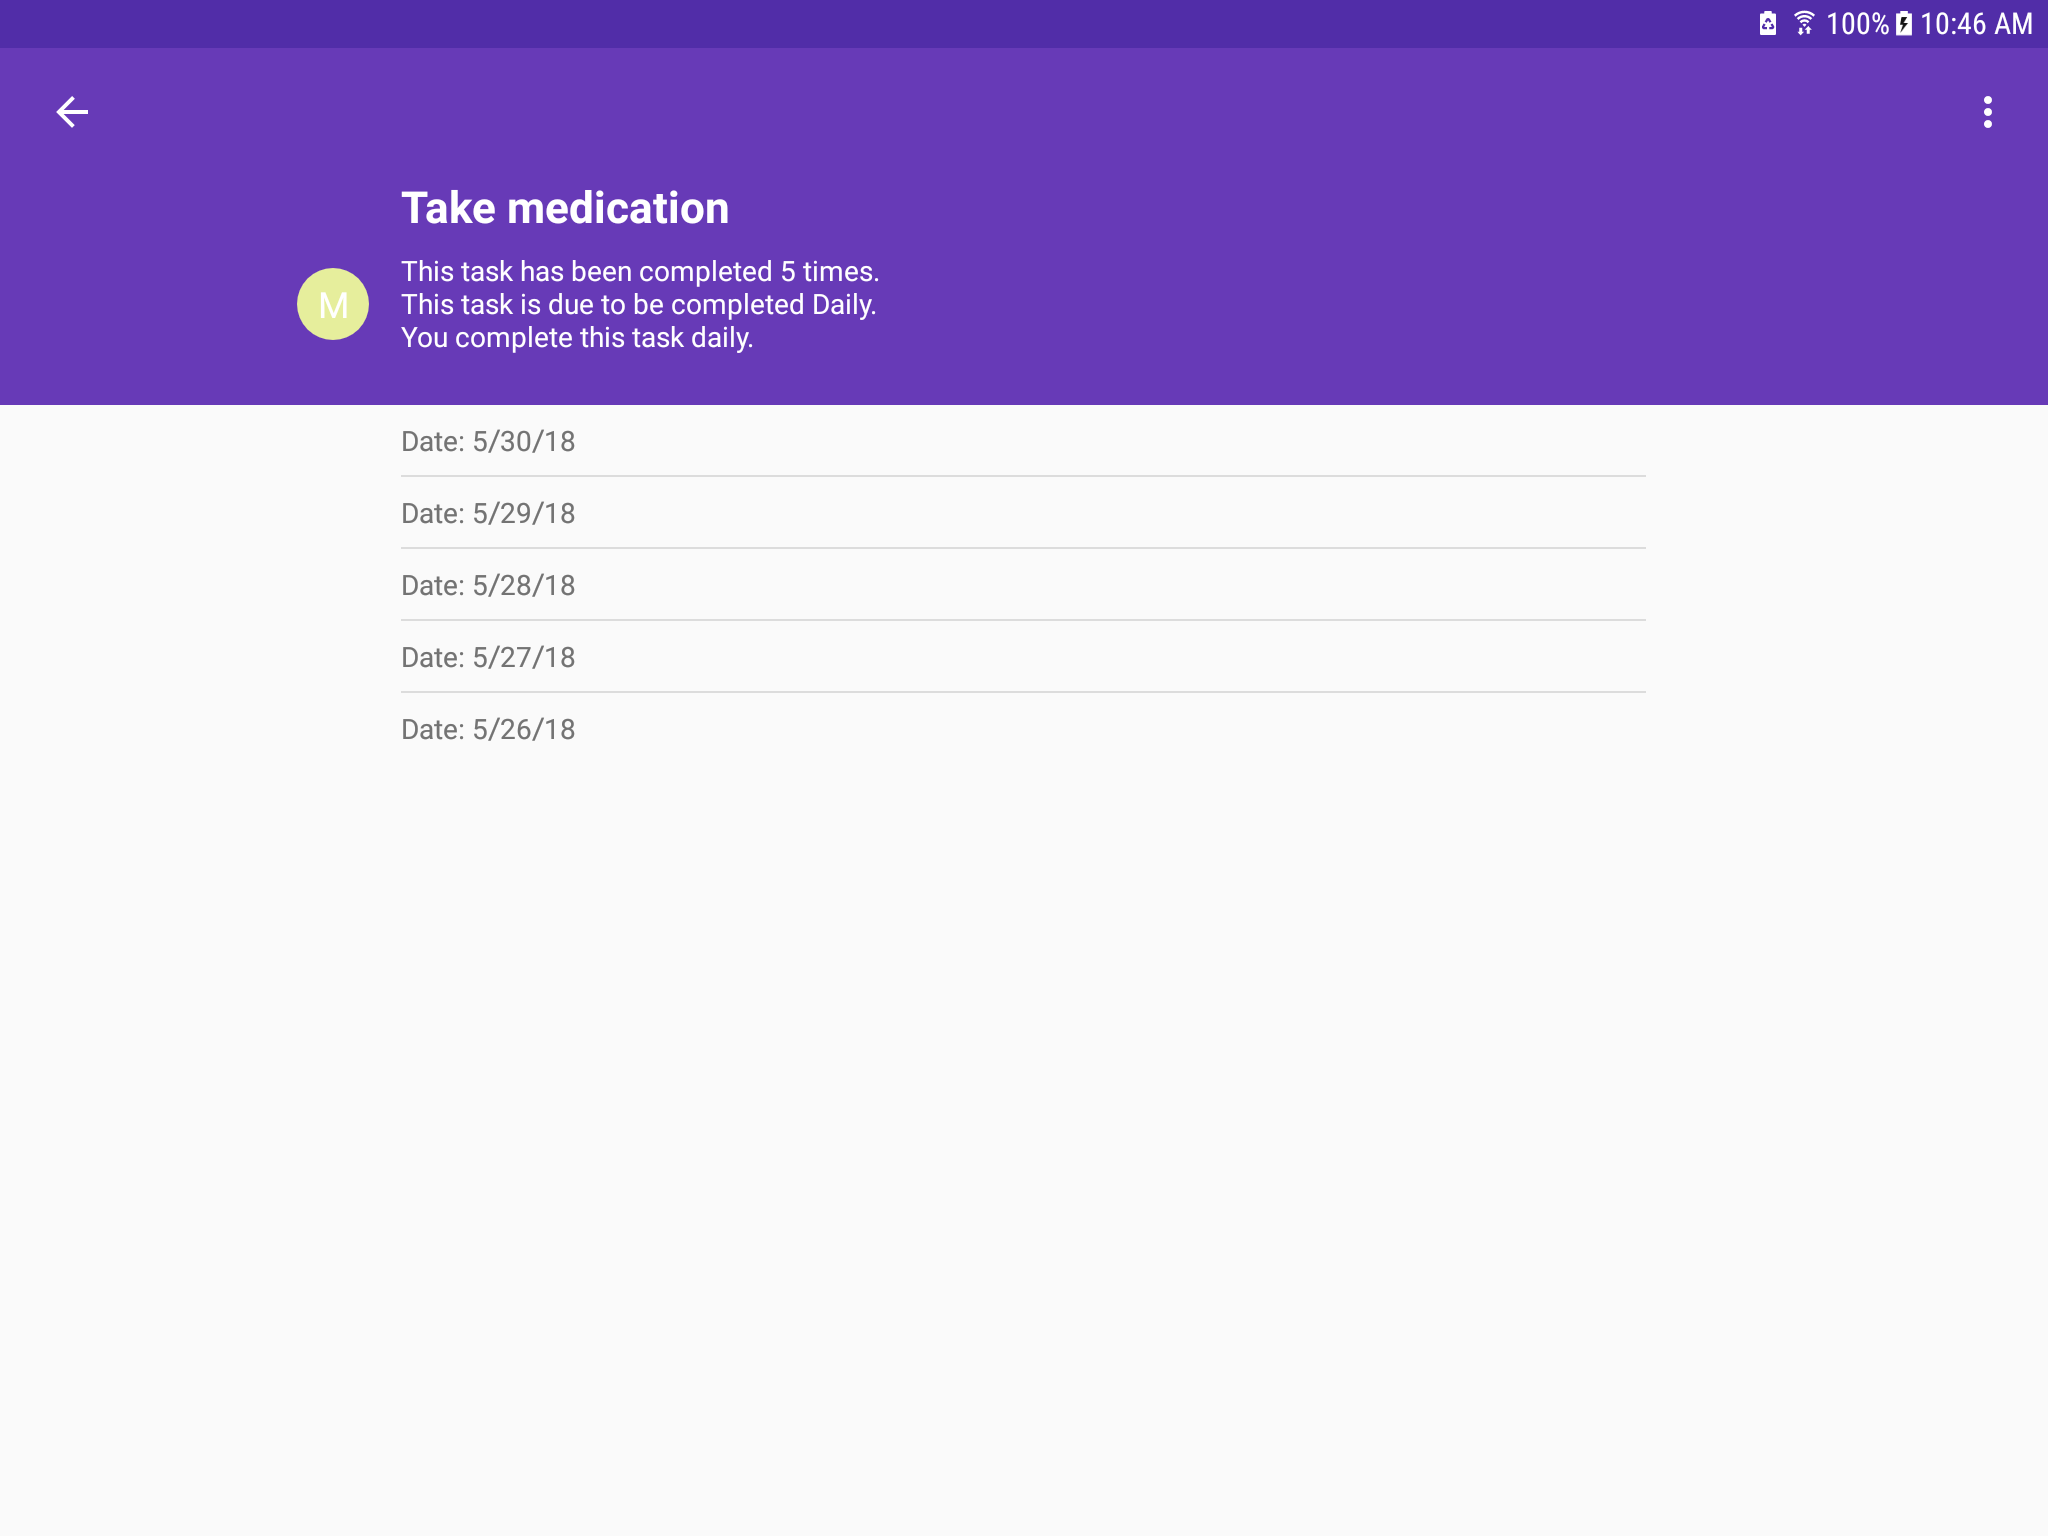This screenshot has height=1536, width=2048.
Task: Select the entry Date: 5/29/18
Action: click(1023, 513)
